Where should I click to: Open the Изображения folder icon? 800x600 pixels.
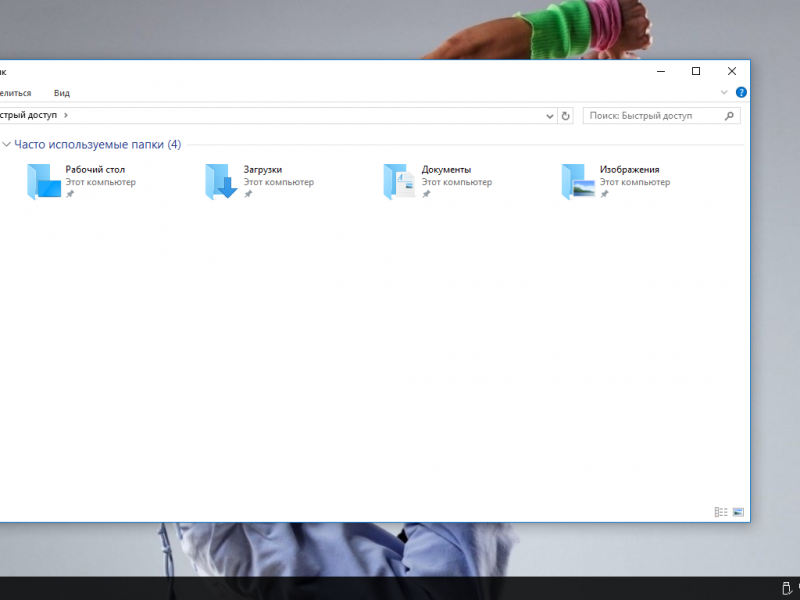pos(578,182)
